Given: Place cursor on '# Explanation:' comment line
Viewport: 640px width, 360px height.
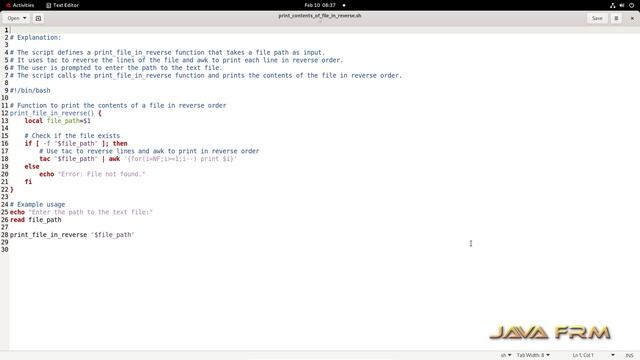Looking at the screenshot, I should (x=36, y=38).
